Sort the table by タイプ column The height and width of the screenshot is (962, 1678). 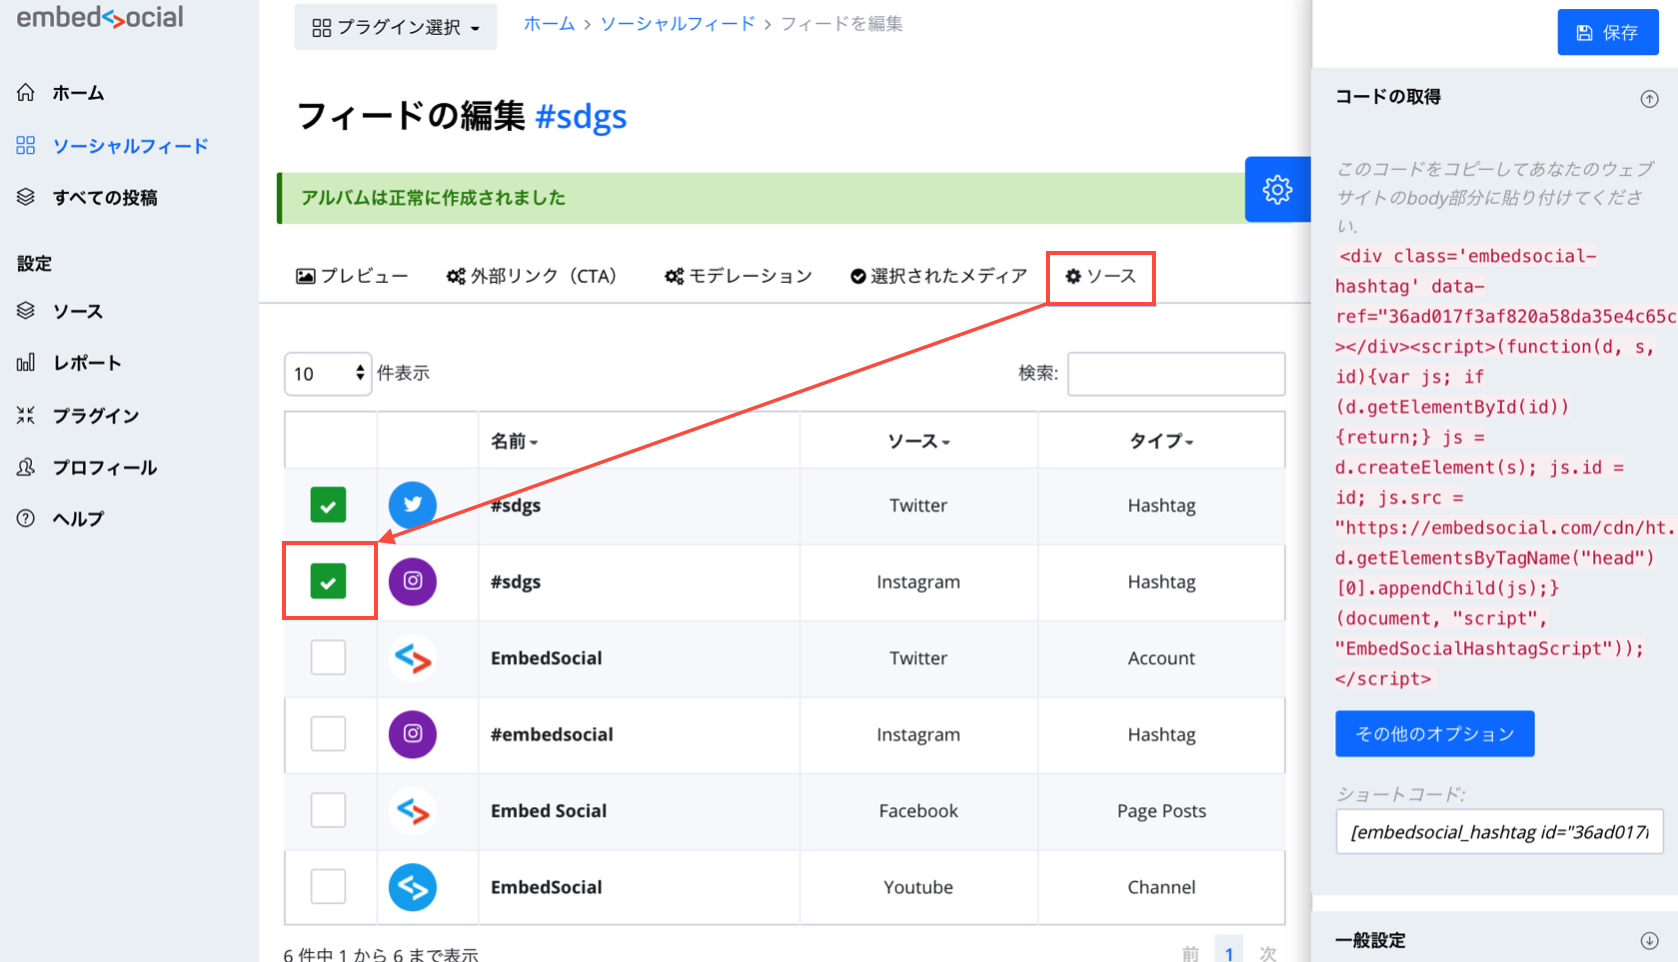coord(1161,441)
